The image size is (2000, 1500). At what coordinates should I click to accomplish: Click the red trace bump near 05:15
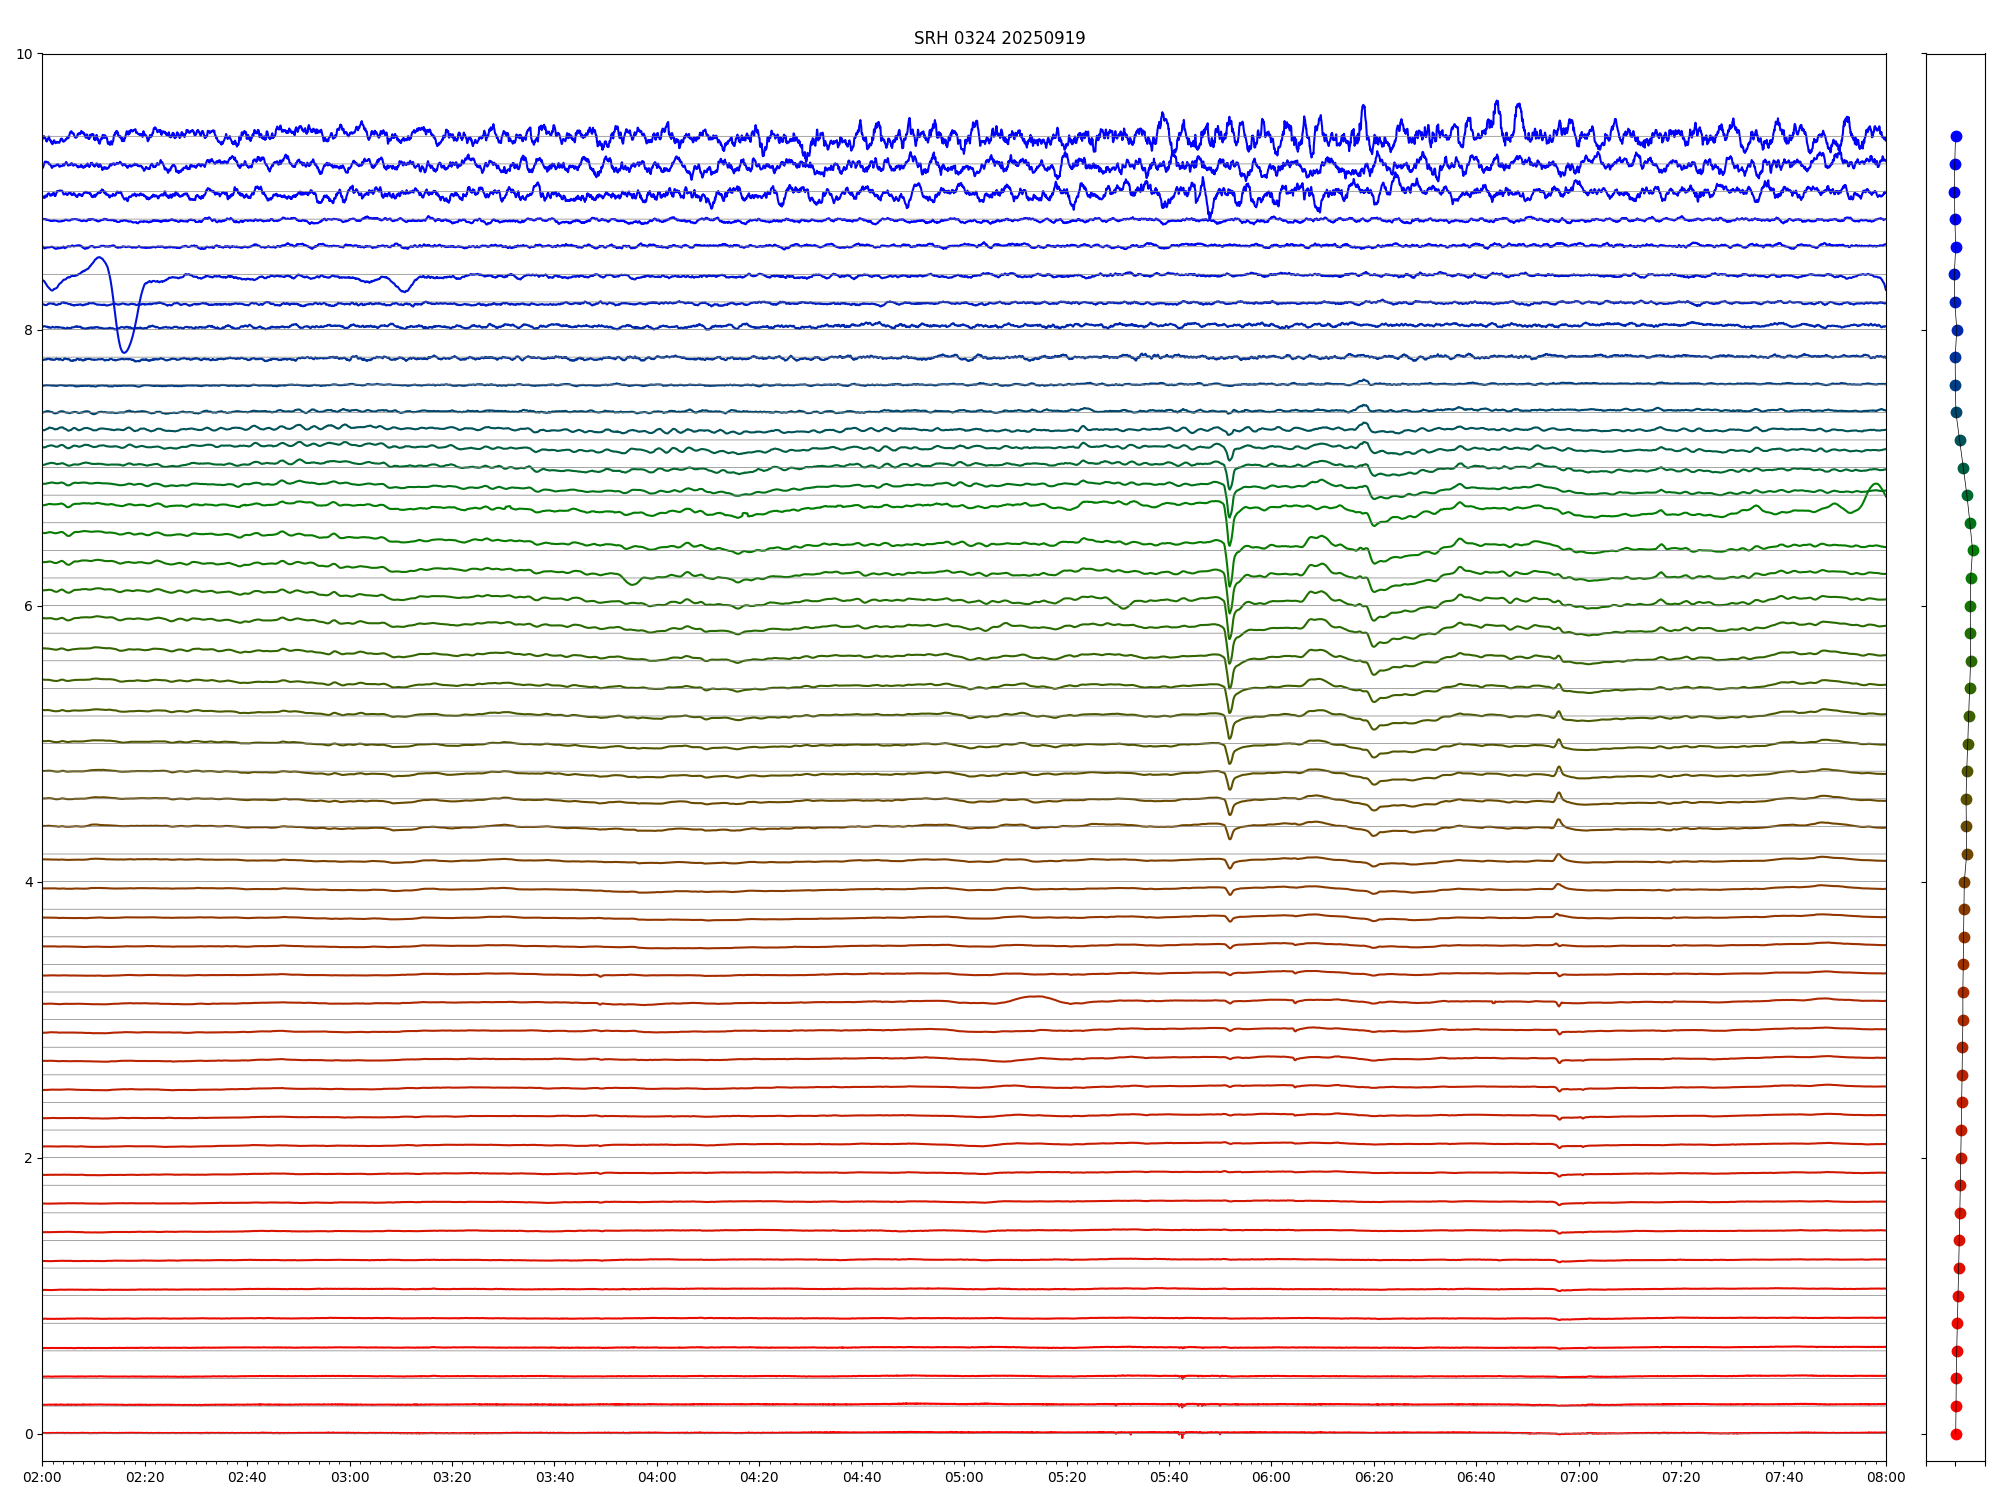click(x=1035, y=997)
